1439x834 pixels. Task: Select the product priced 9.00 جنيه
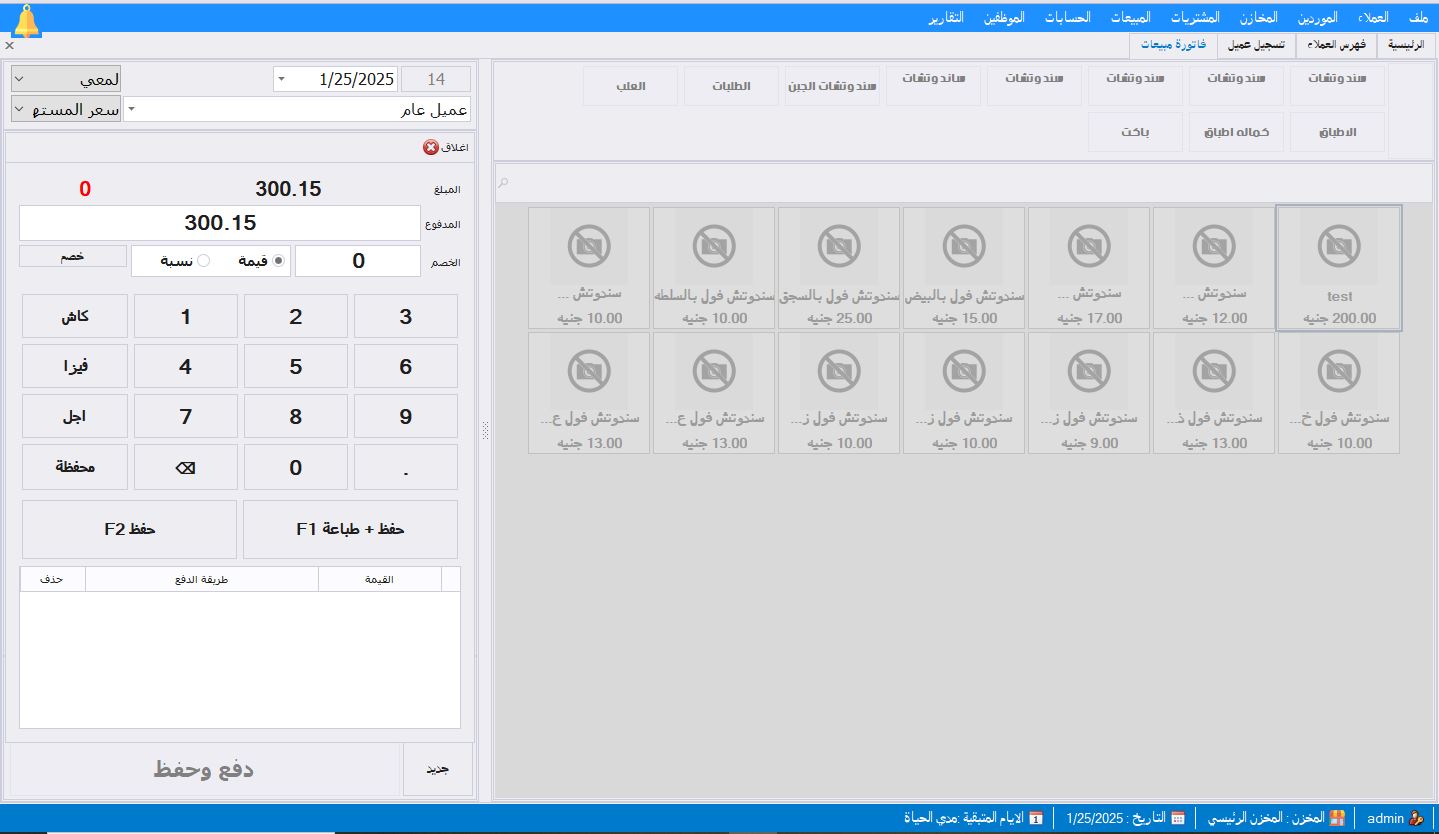pyautogui.click(x=1089, y=393)
